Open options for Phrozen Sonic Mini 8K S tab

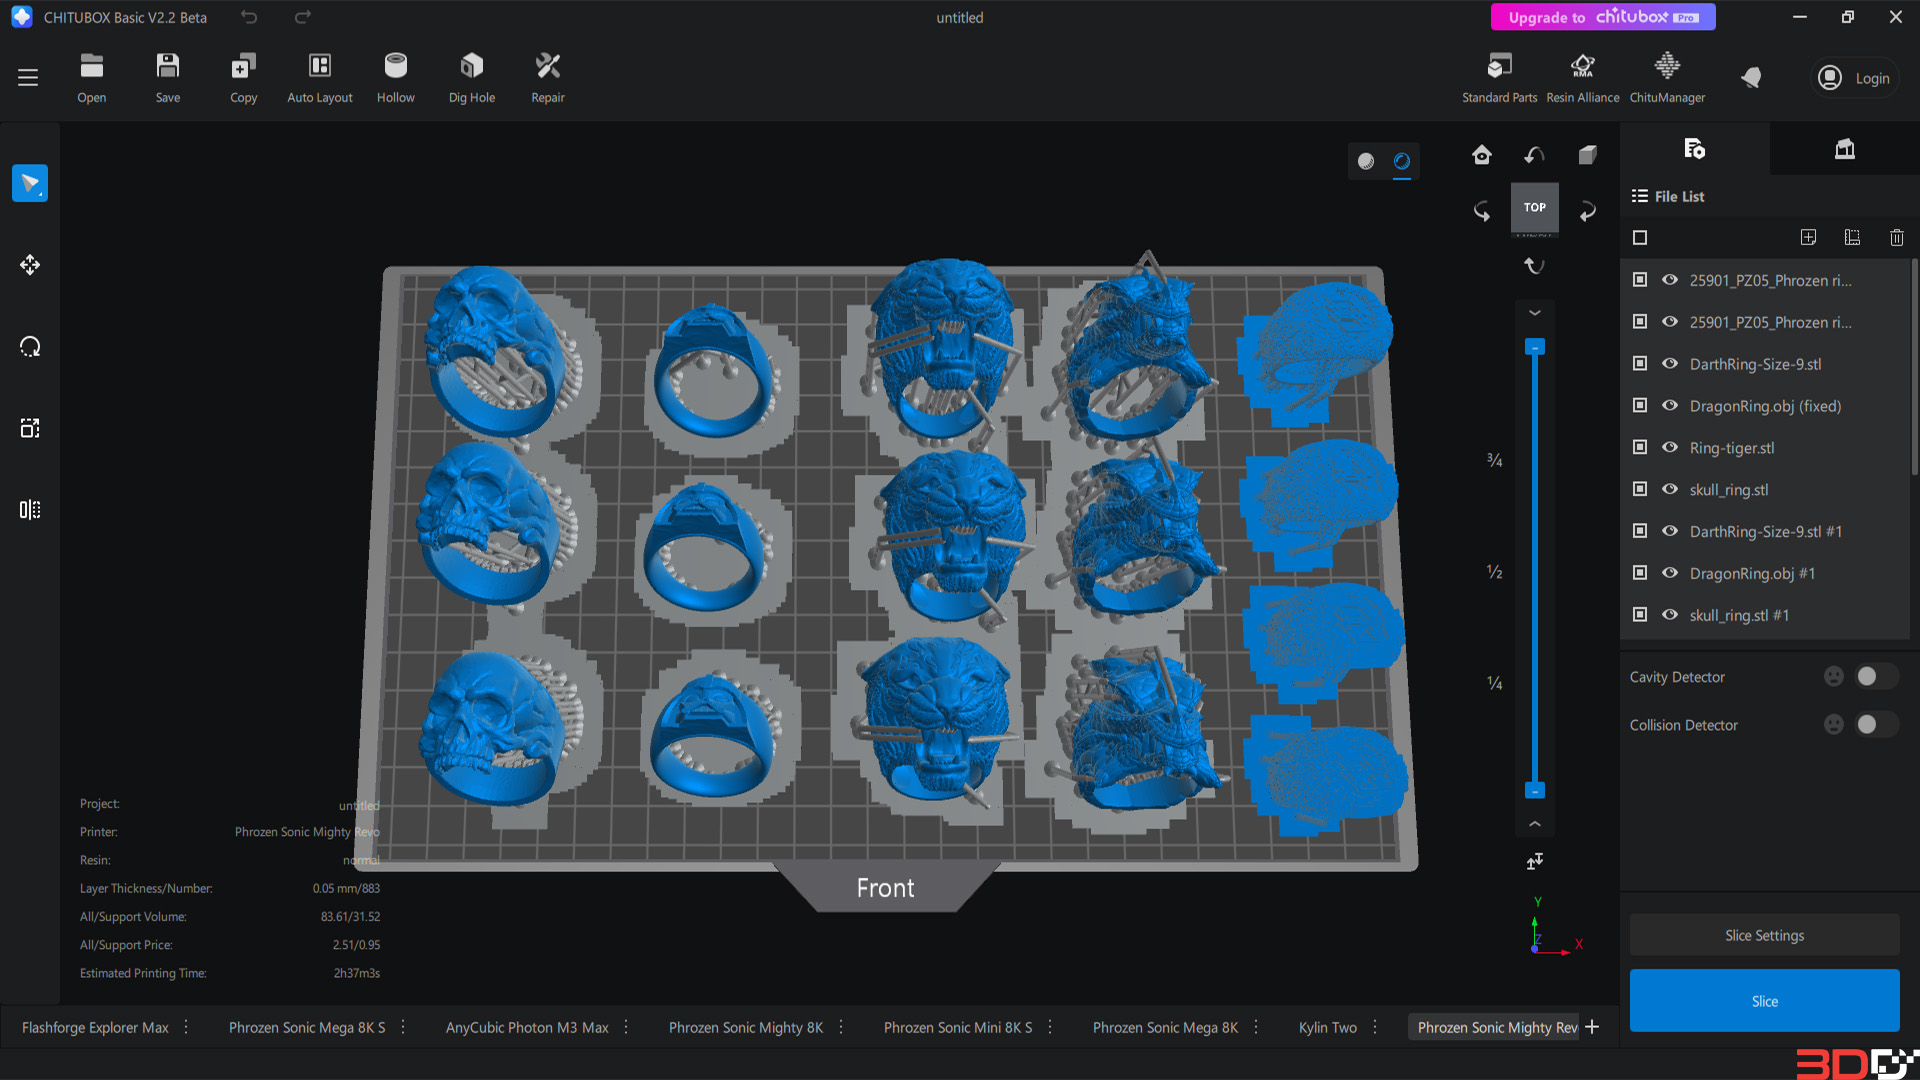(1050, 1027)
